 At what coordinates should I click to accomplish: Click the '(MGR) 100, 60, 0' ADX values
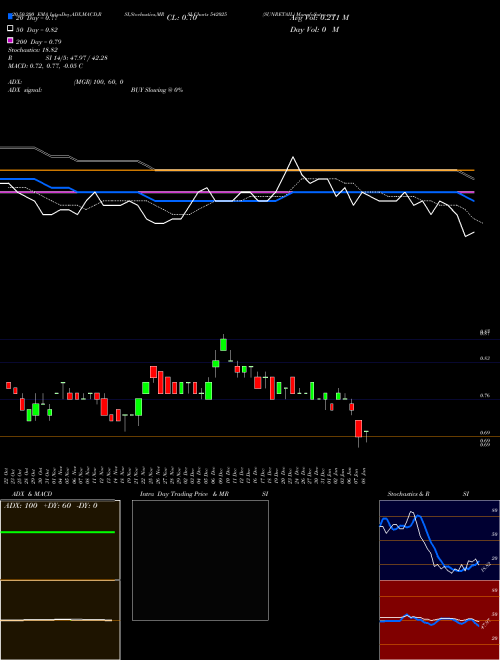point(98,82)
